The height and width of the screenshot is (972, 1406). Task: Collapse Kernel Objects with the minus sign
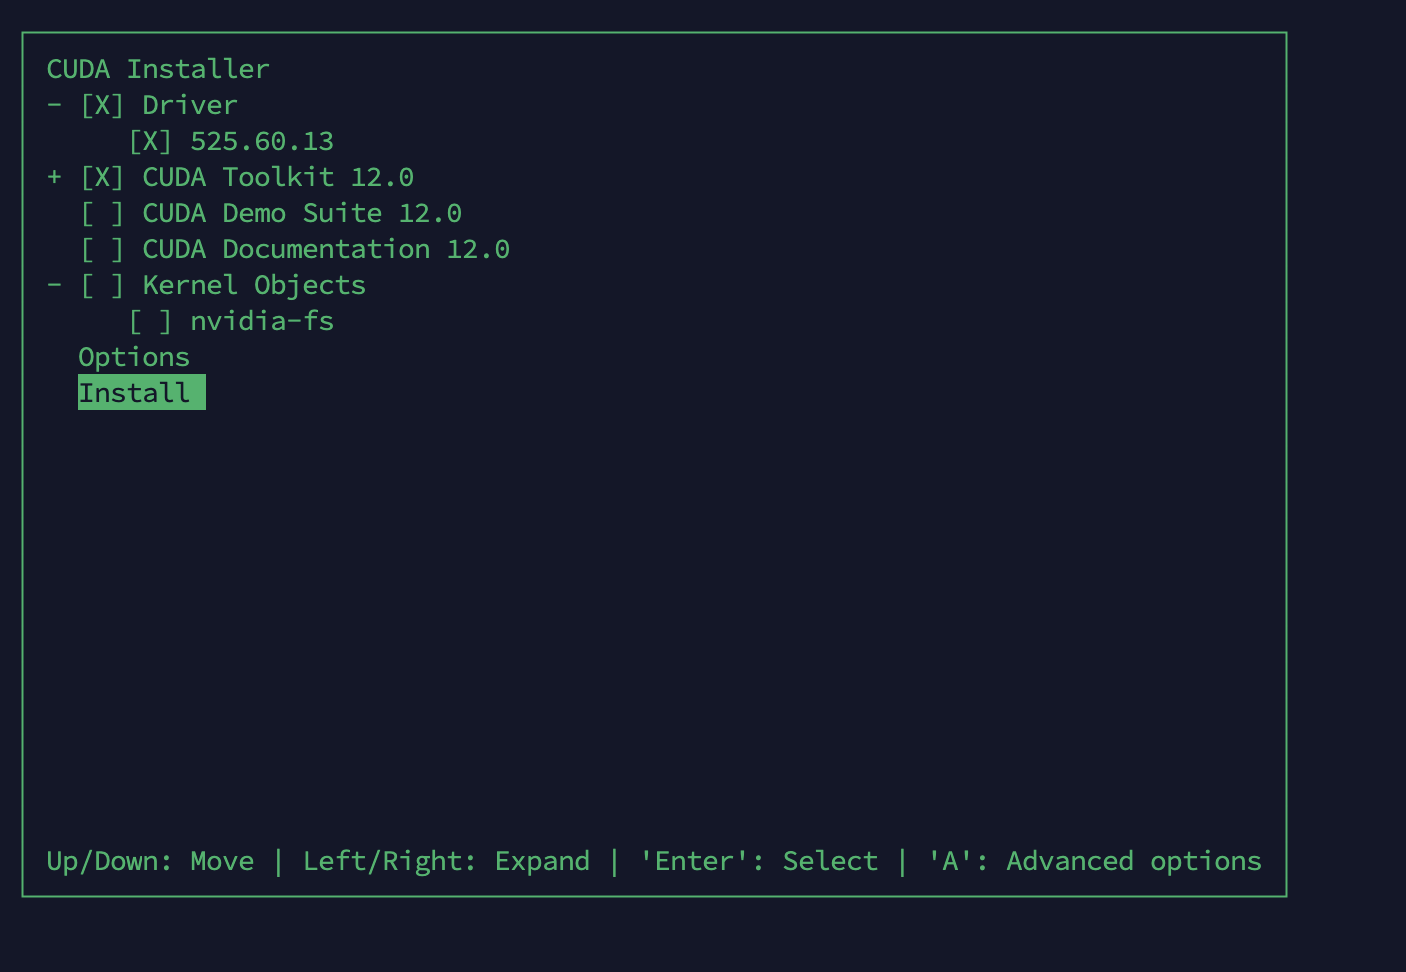54,285
